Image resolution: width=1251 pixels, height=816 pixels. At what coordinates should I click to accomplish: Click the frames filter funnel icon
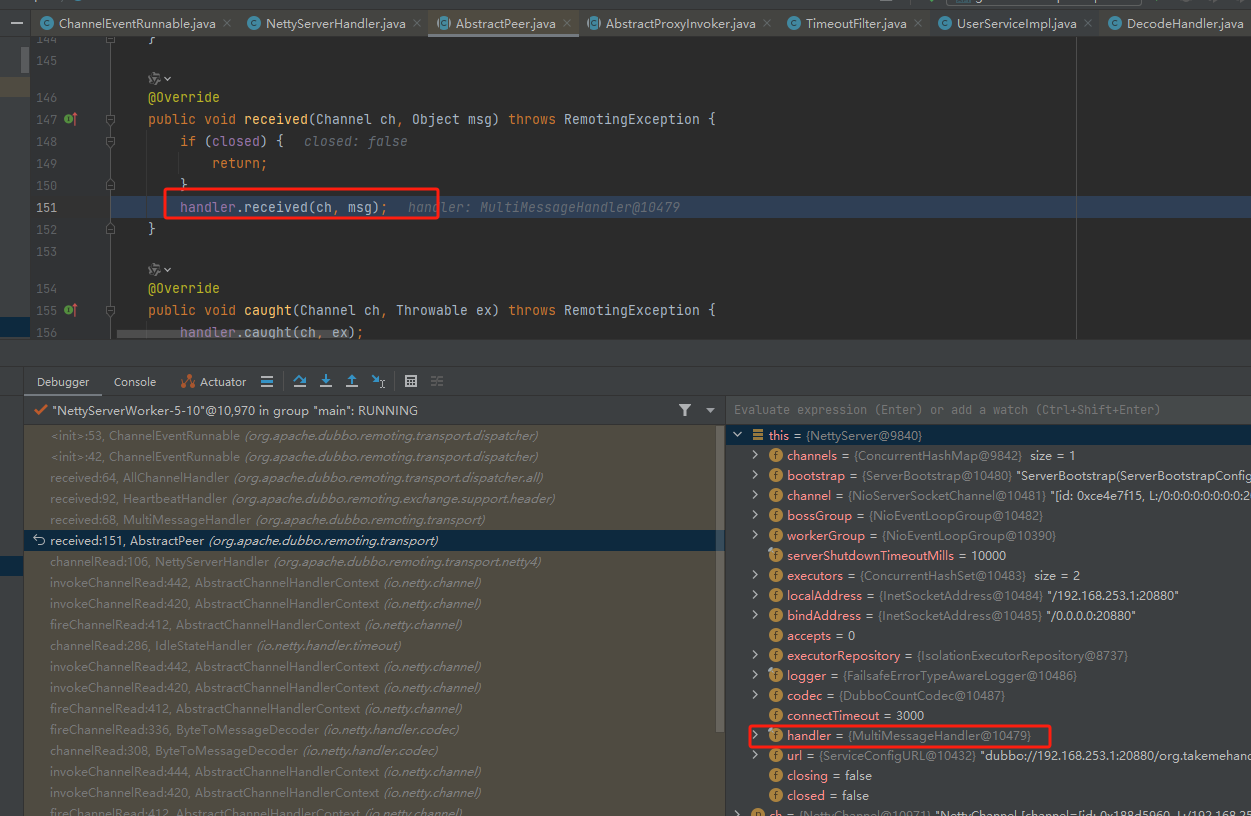(685, 410)
